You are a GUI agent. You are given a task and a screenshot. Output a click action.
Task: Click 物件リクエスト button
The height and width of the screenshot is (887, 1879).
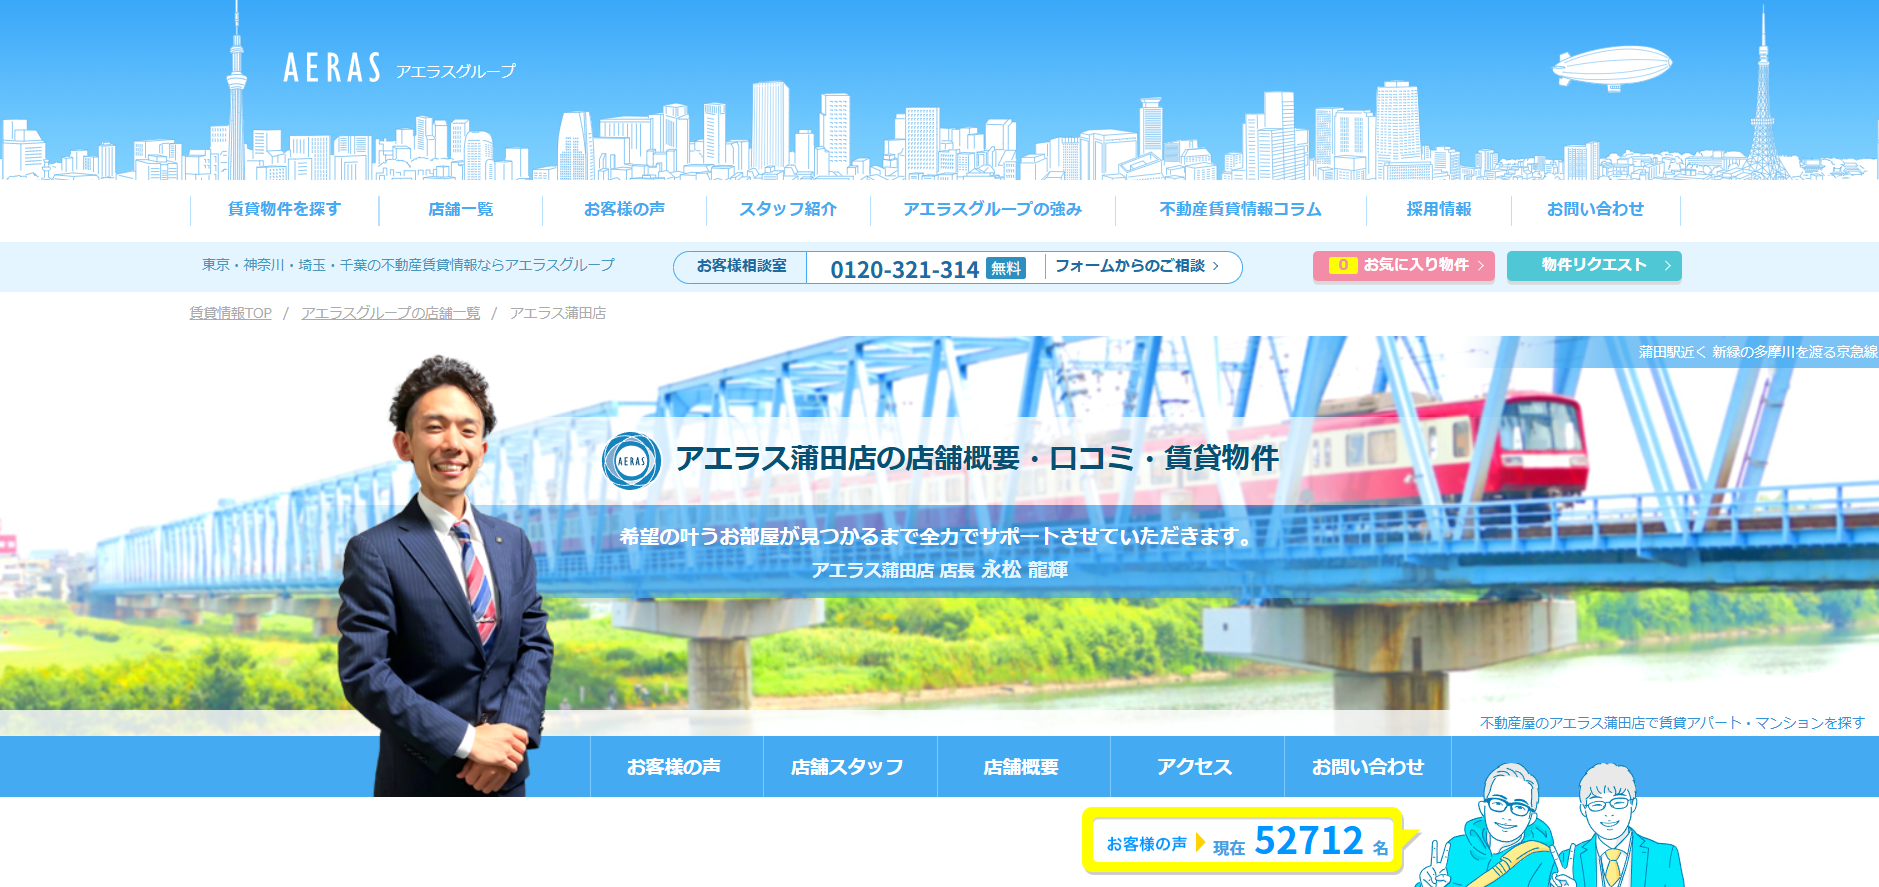pyautogui.click(x=1594, y=266)
